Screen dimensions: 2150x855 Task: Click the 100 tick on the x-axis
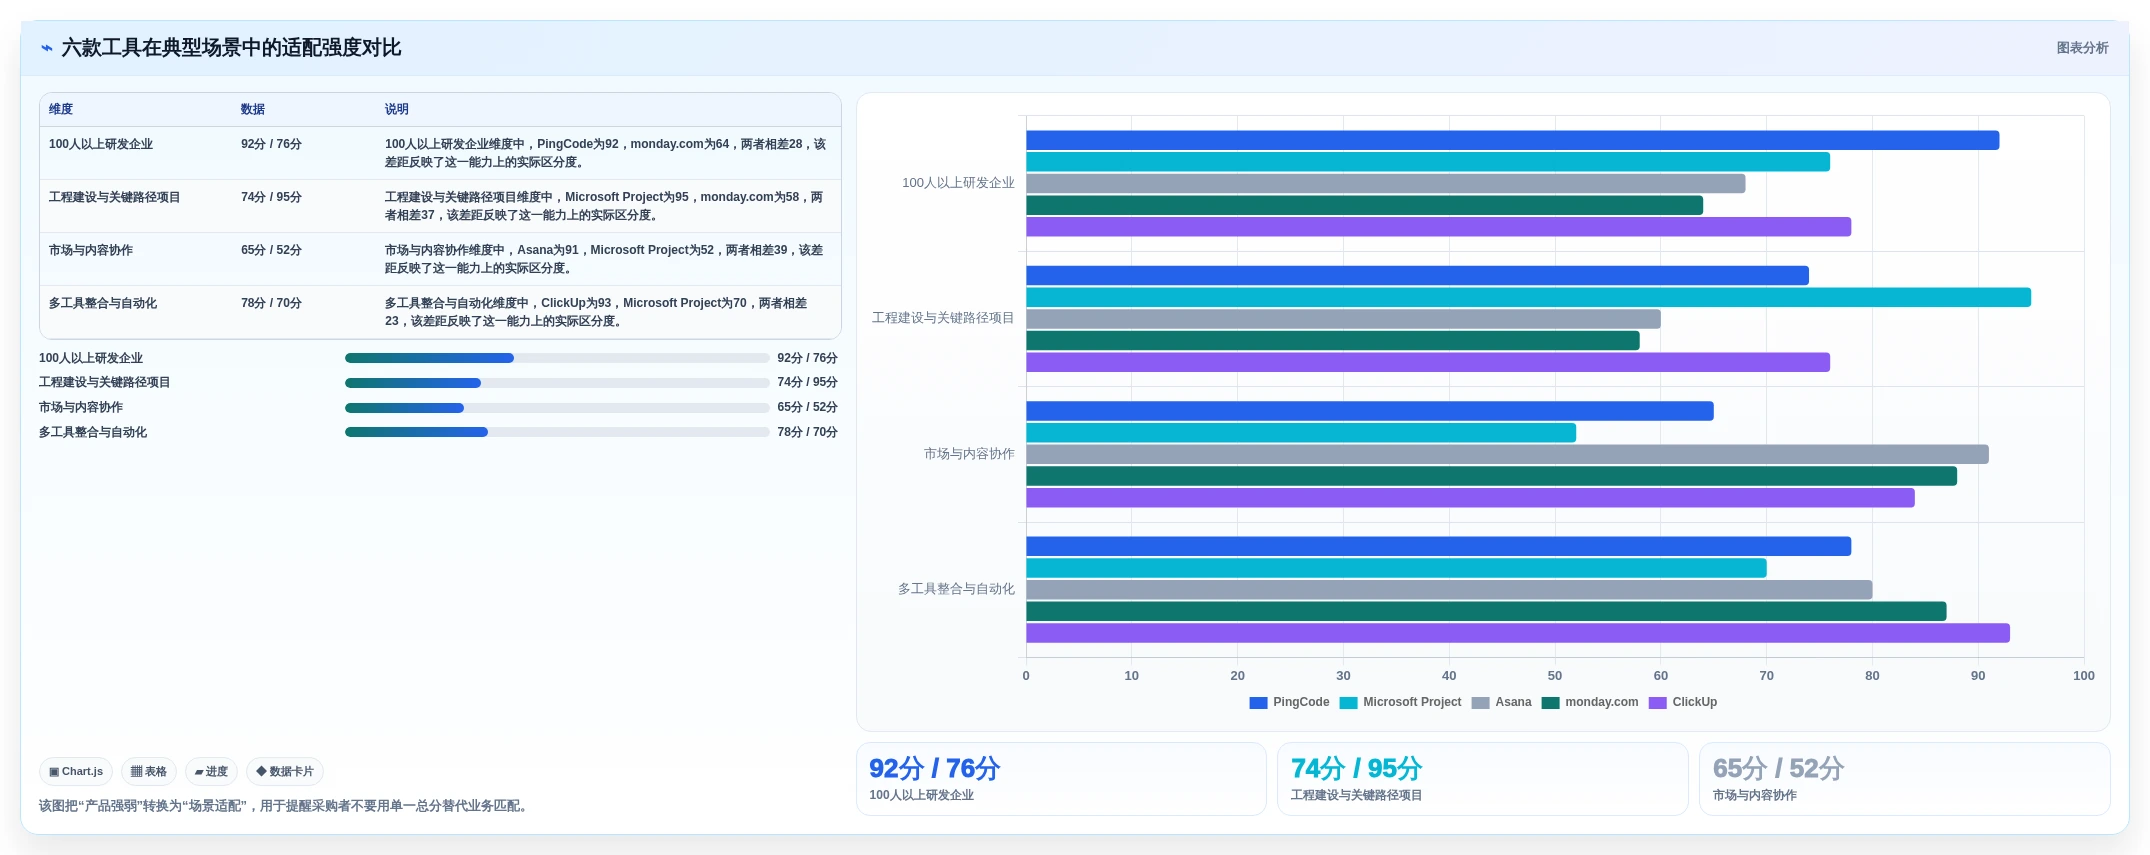pyautogui.click(x=2083, y=677)
